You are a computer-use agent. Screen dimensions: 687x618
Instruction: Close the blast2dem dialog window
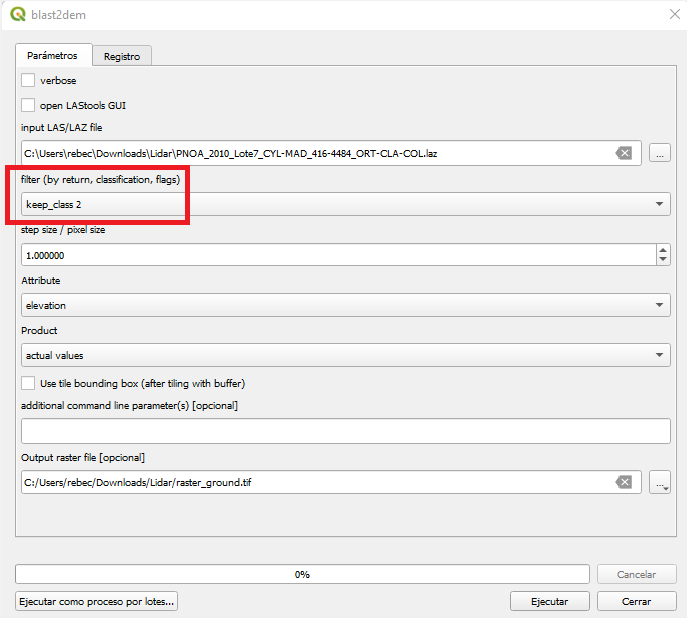[672, 14]
